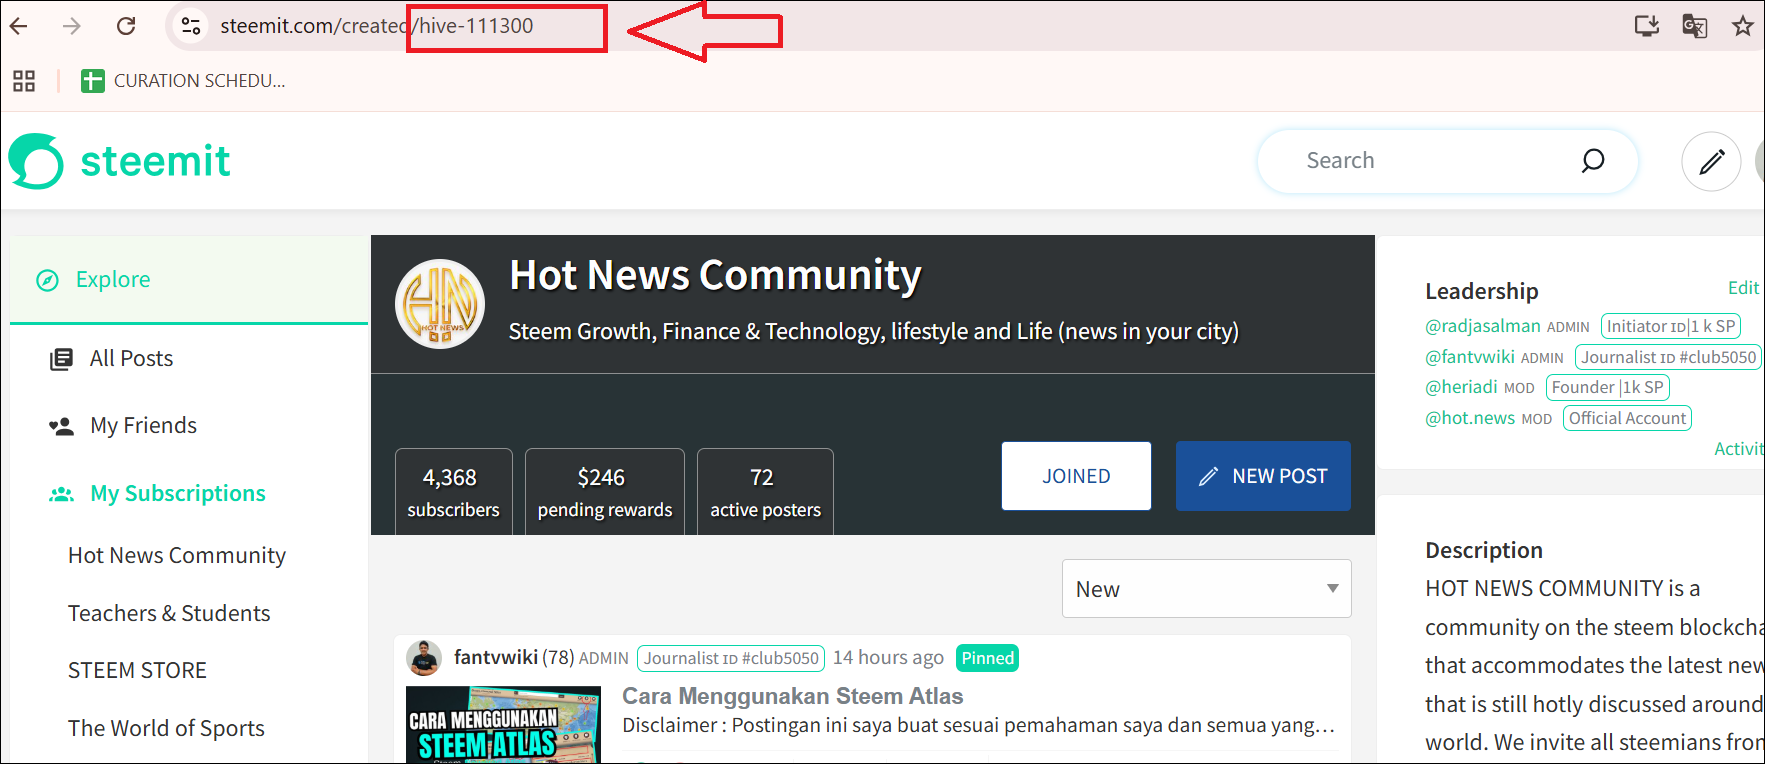The height and width of the screenshot is (764, 1765).
Task: Click the 14 hours ago timestamp
Action: pos(888,658)
